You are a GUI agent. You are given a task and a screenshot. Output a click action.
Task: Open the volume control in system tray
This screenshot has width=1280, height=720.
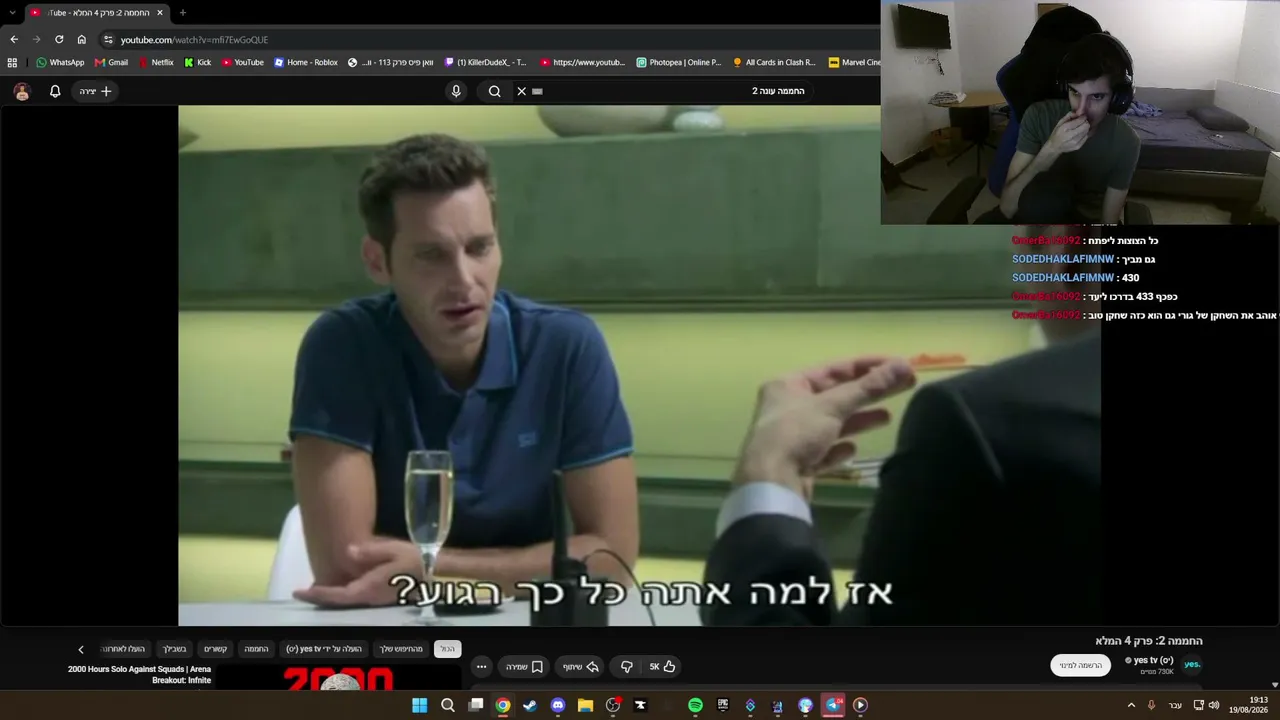tap(1214, 705)
